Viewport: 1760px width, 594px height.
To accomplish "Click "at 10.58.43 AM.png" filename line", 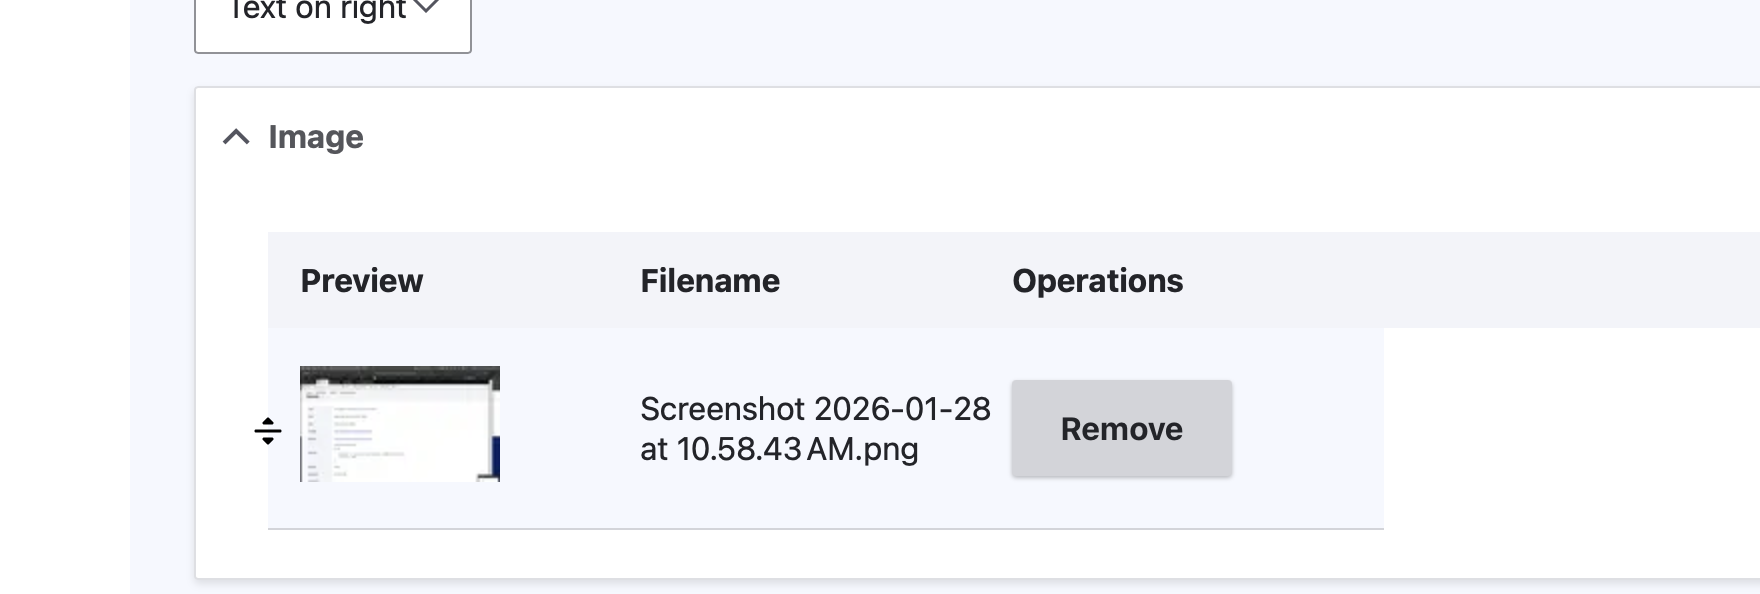I will (779, 449).
